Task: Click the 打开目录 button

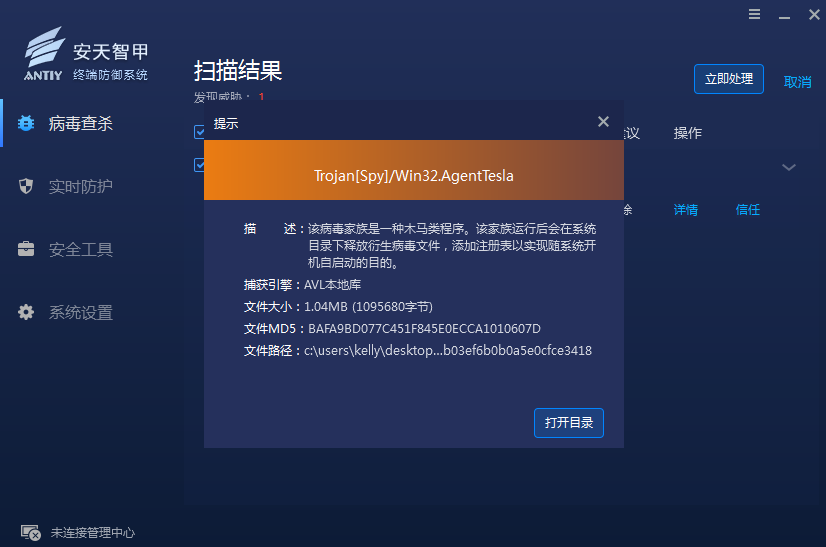Action: pos(568,423)
